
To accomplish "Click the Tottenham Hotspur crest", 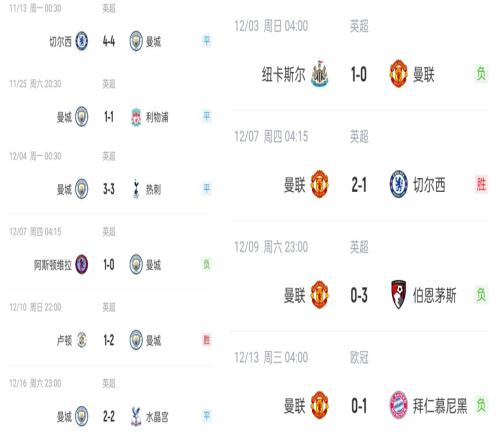I will pyautogui.click(x=136, y=189).
